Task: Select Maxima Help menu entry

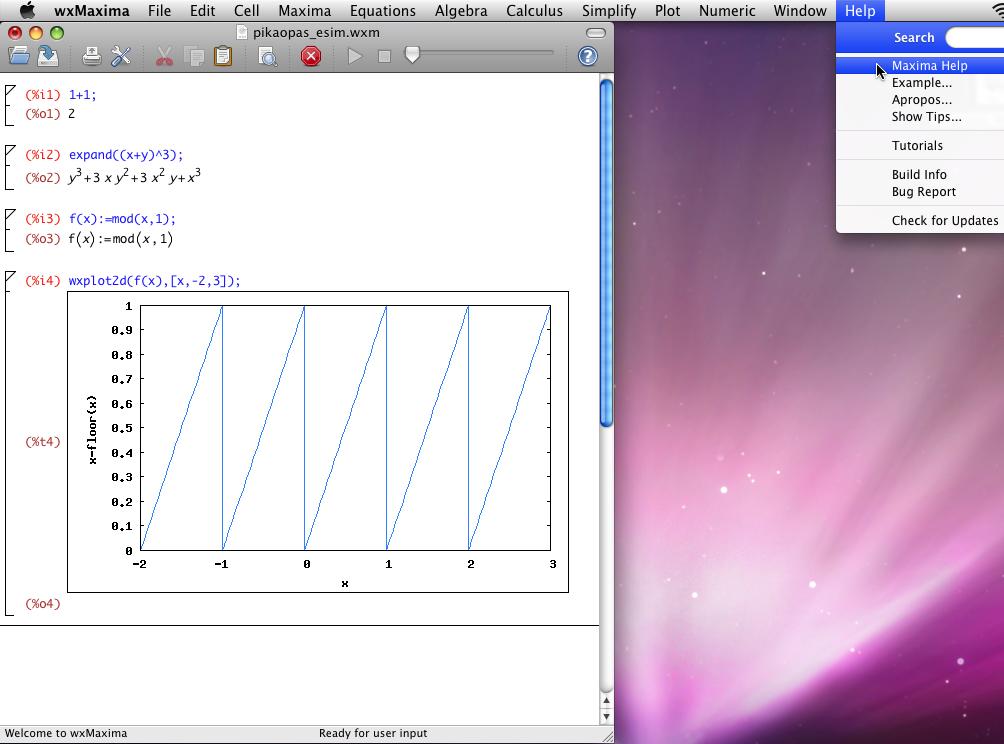Action: click(920, 65)
